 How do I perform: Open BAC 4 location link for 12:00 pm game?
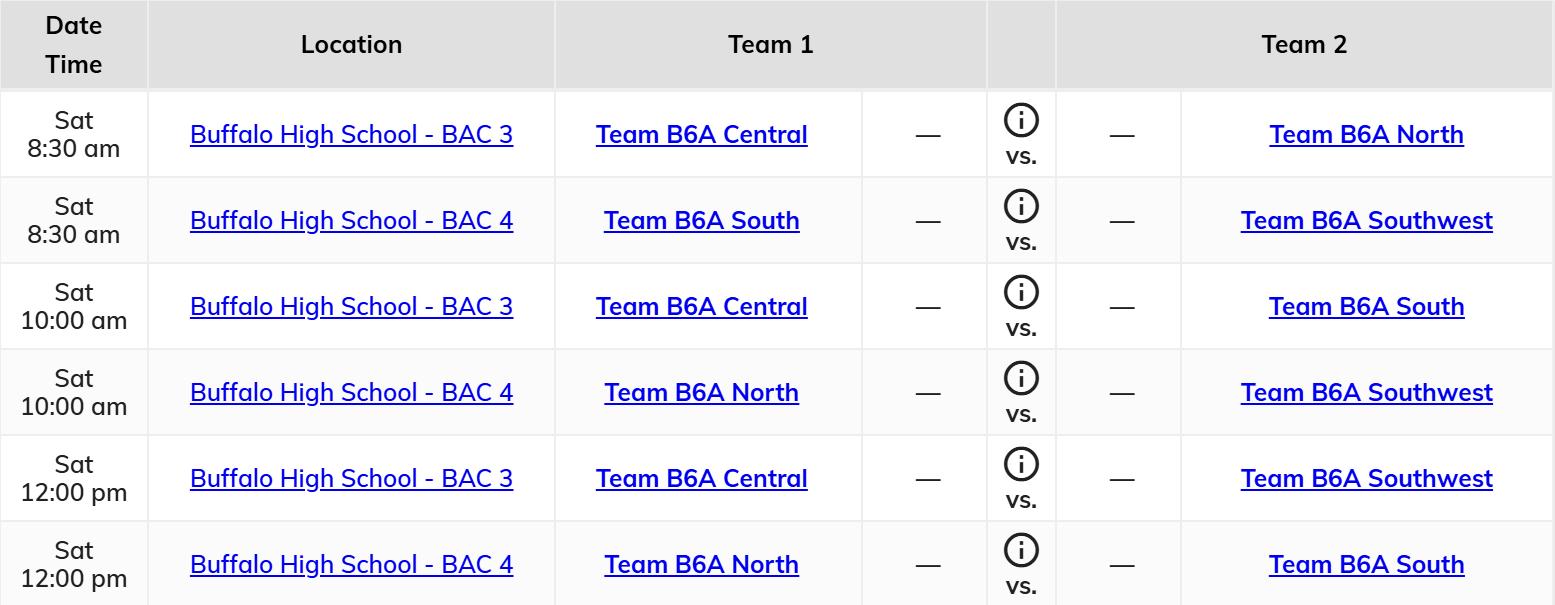351,564
